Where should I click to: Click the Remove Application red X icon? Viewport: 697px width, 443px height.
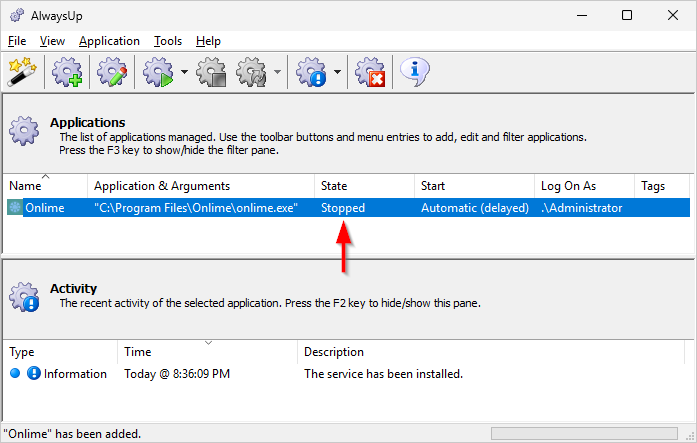click(x=370, y=72)
